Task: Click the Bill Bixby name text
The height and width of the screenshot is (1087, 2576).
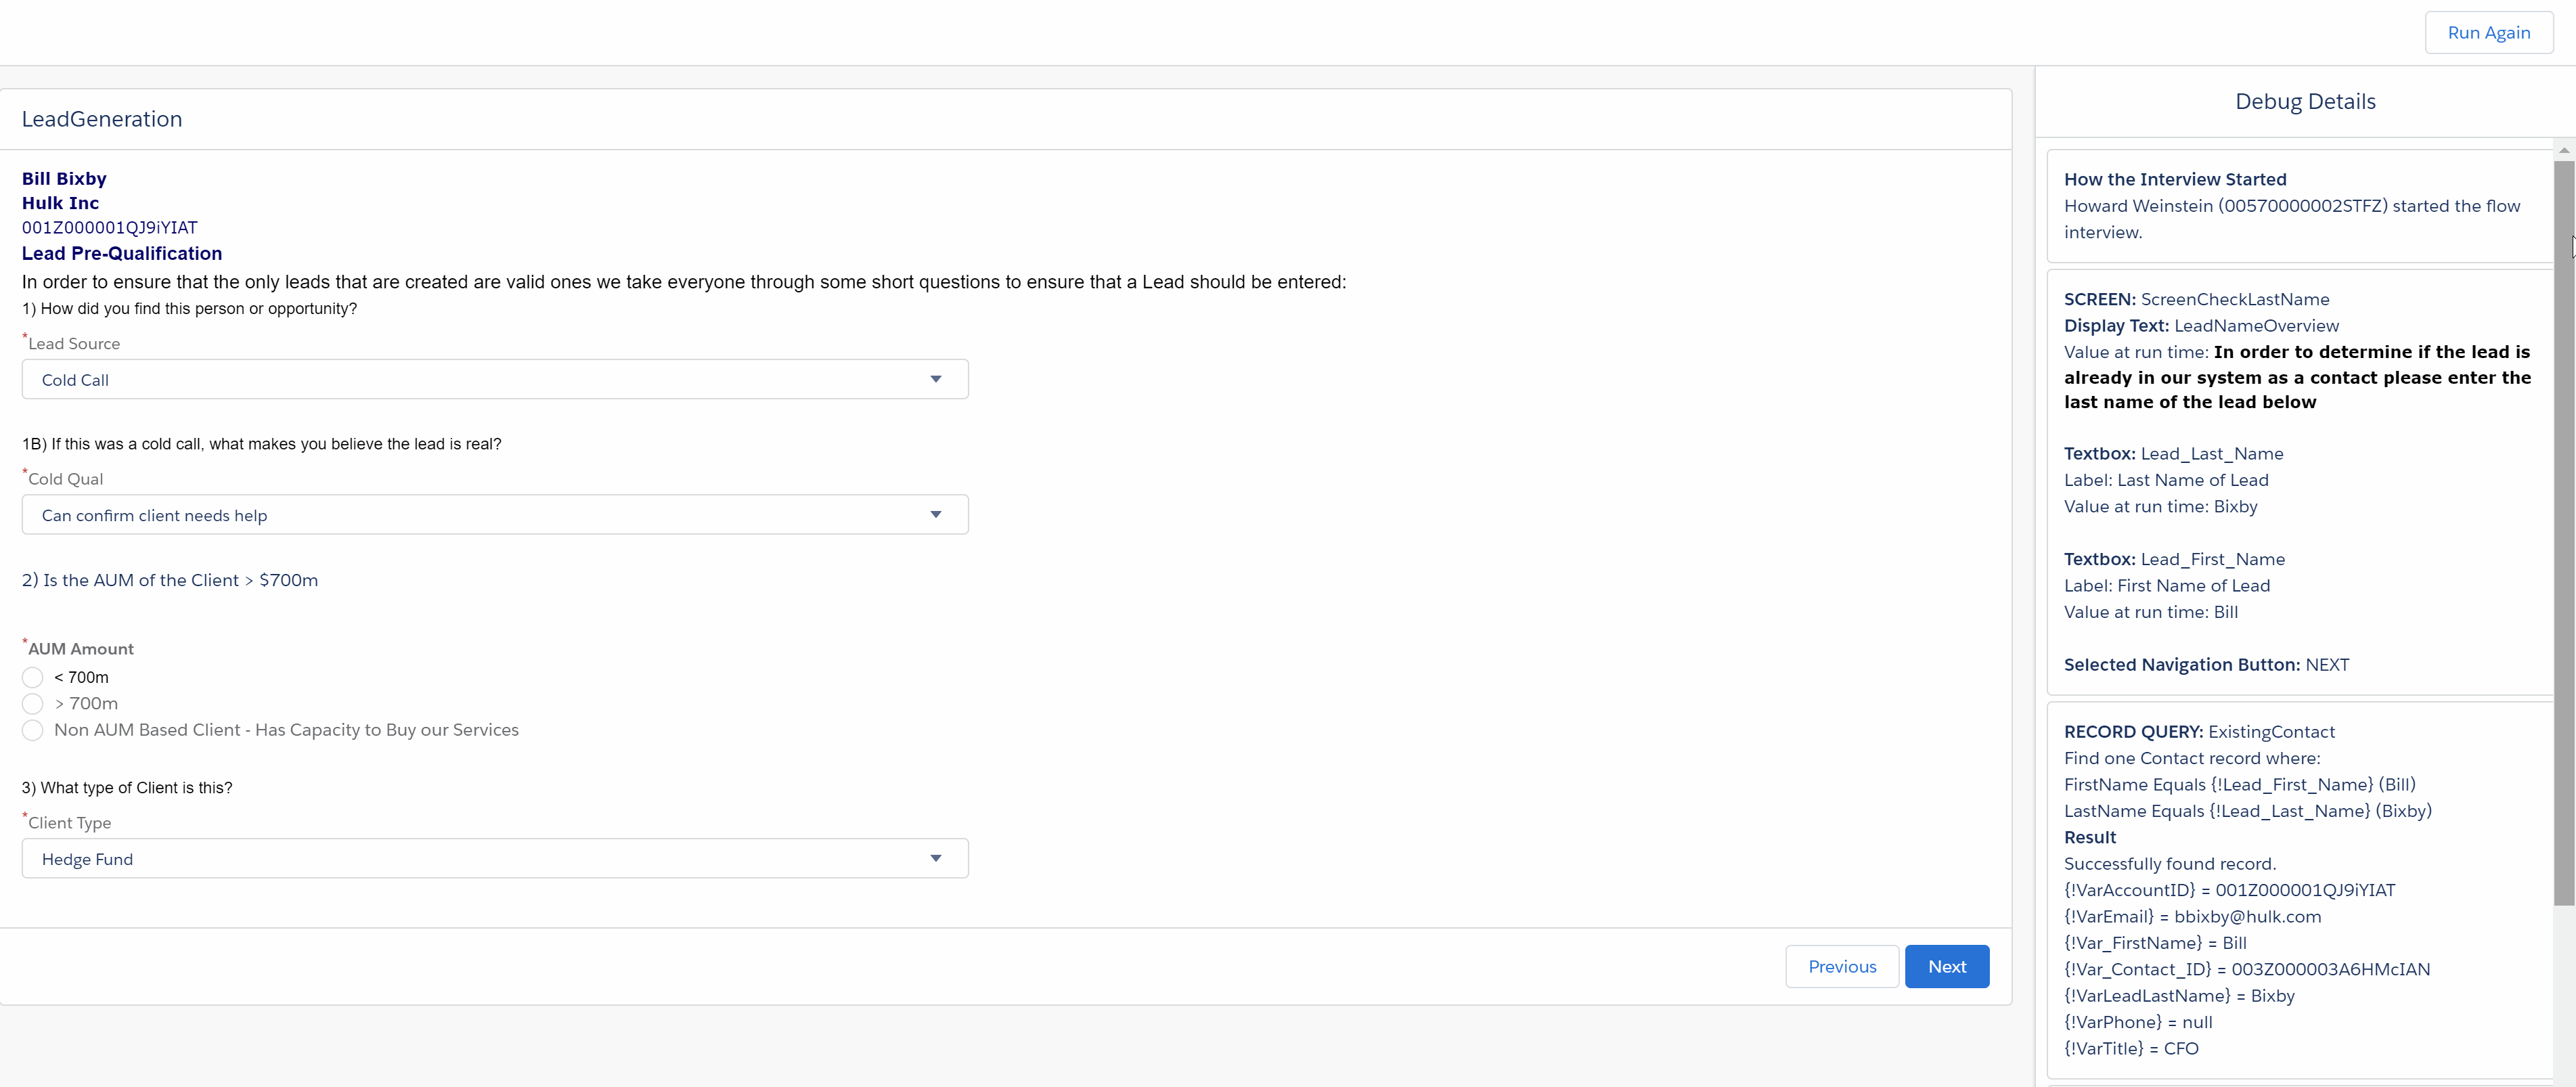Action: (64, 178)
